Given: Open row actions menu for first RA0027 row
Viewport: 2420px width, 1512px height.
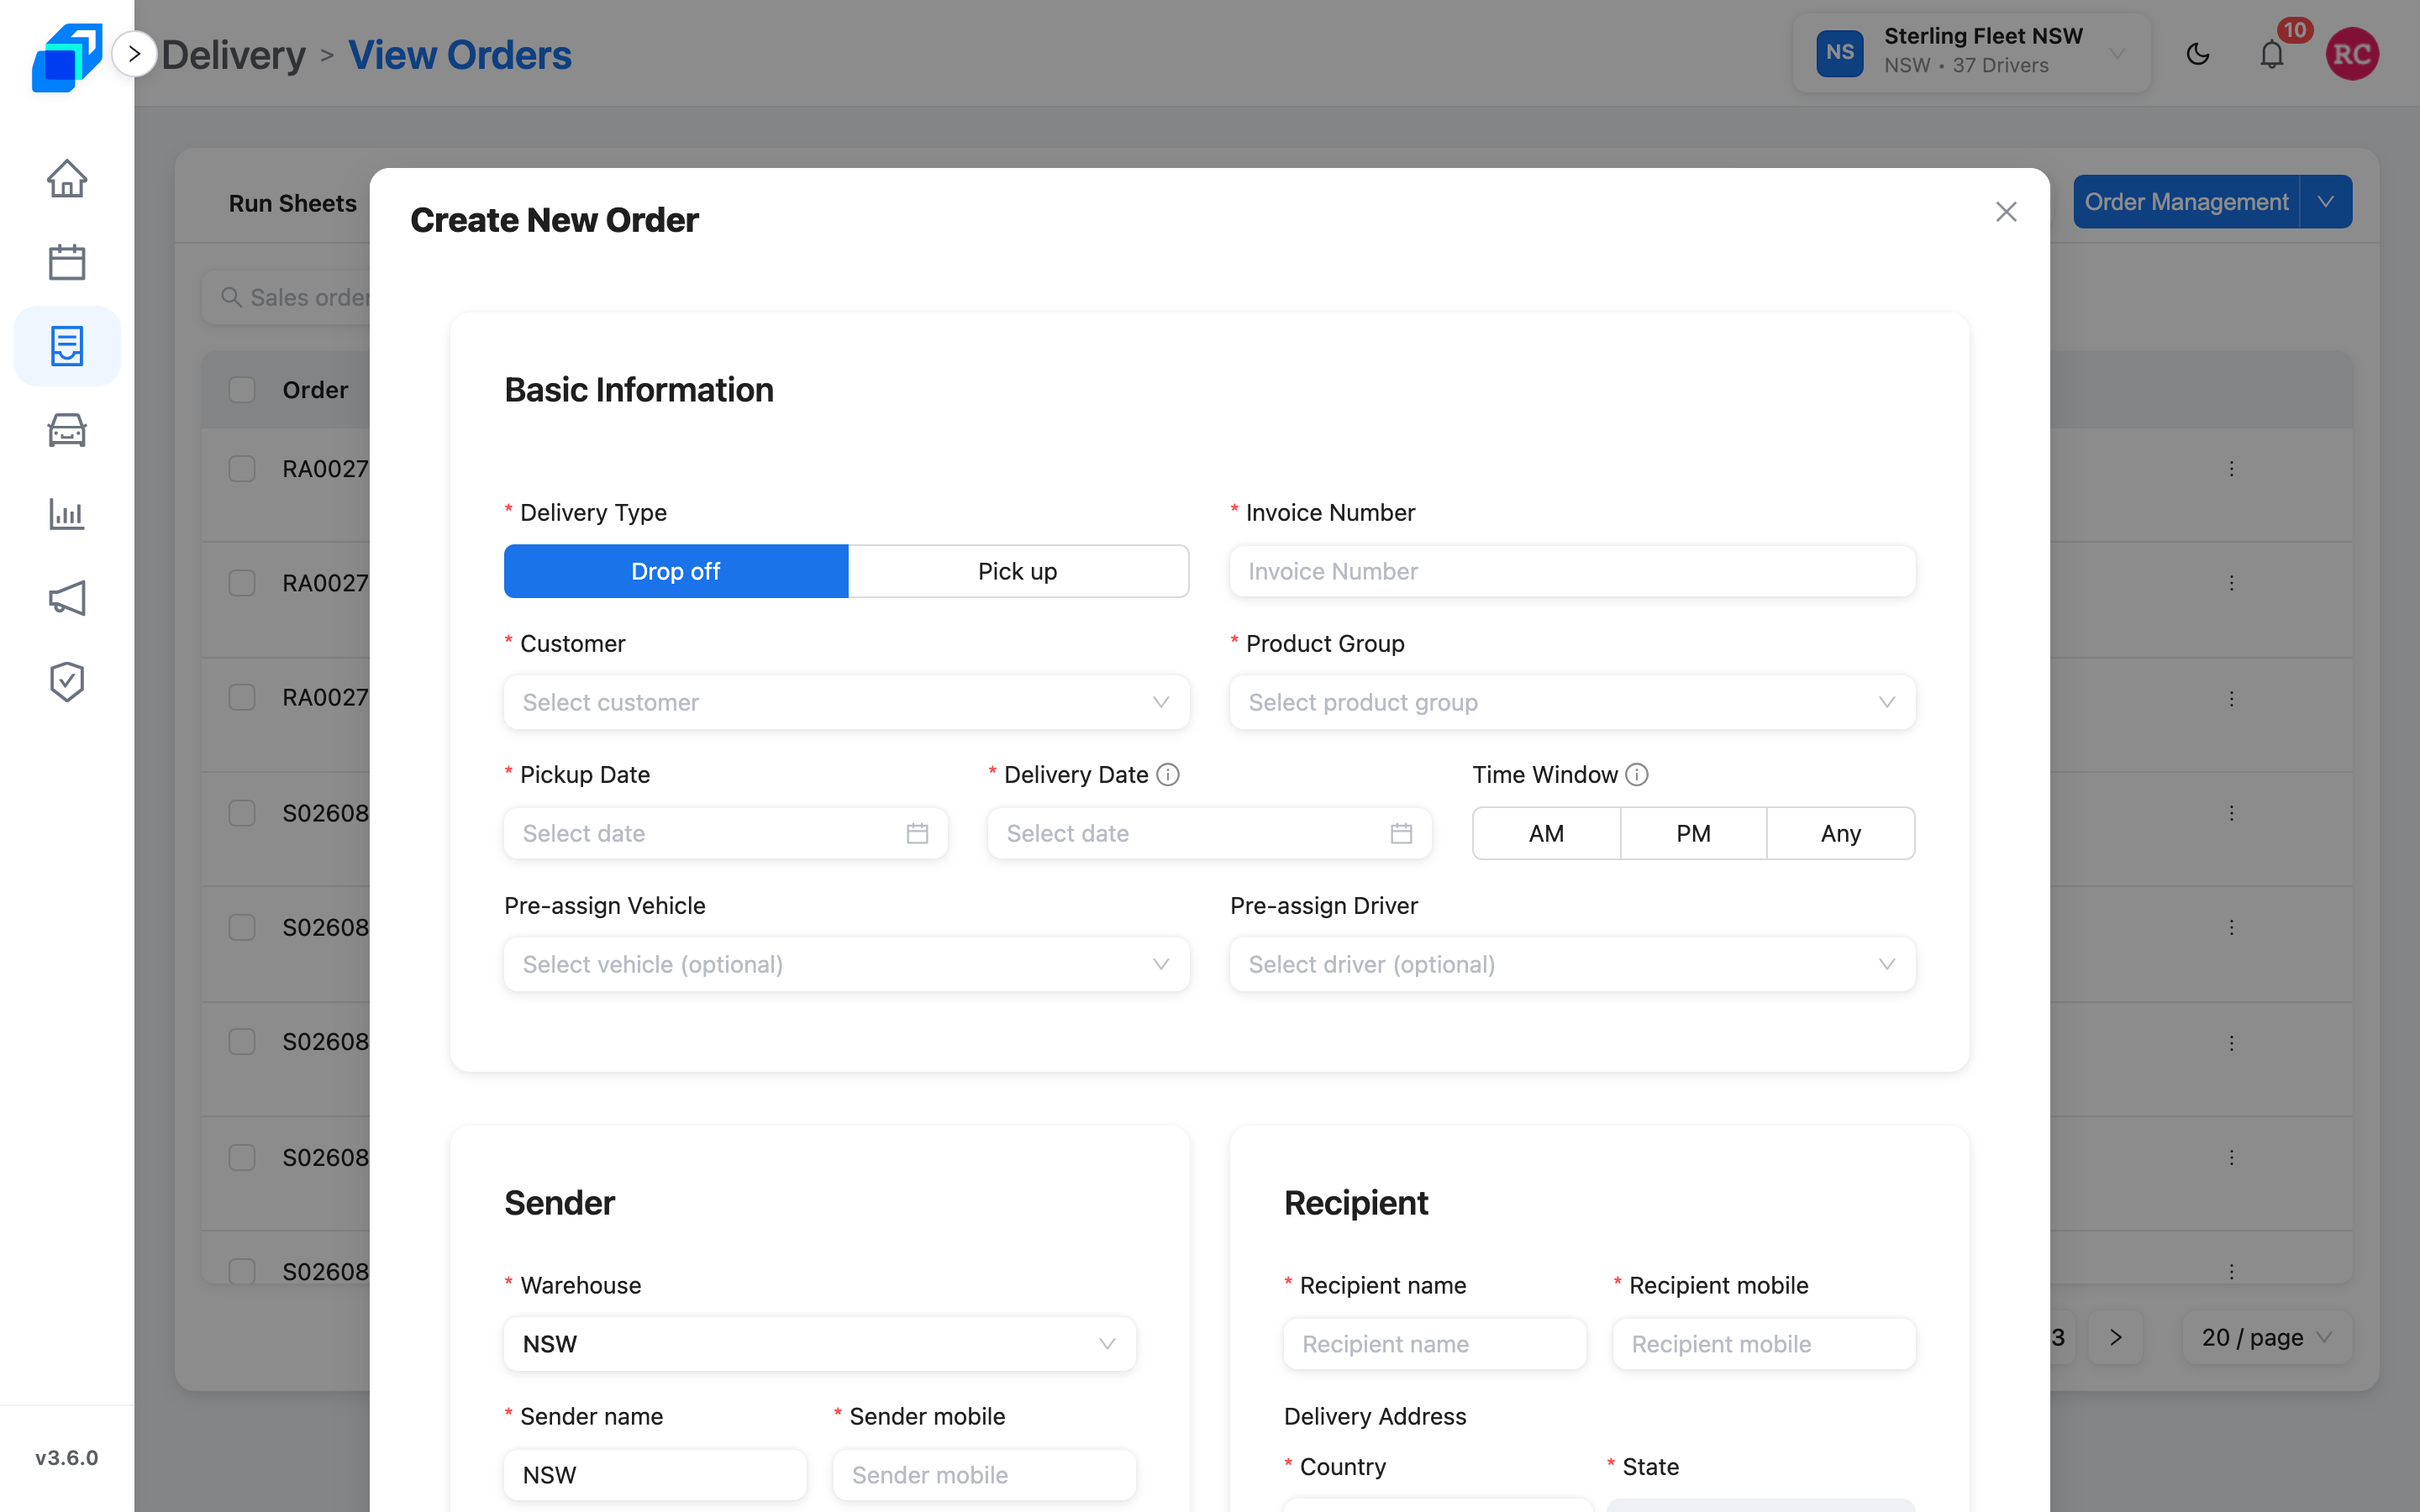Looking at the screenshot, I should coord(2231,469).
